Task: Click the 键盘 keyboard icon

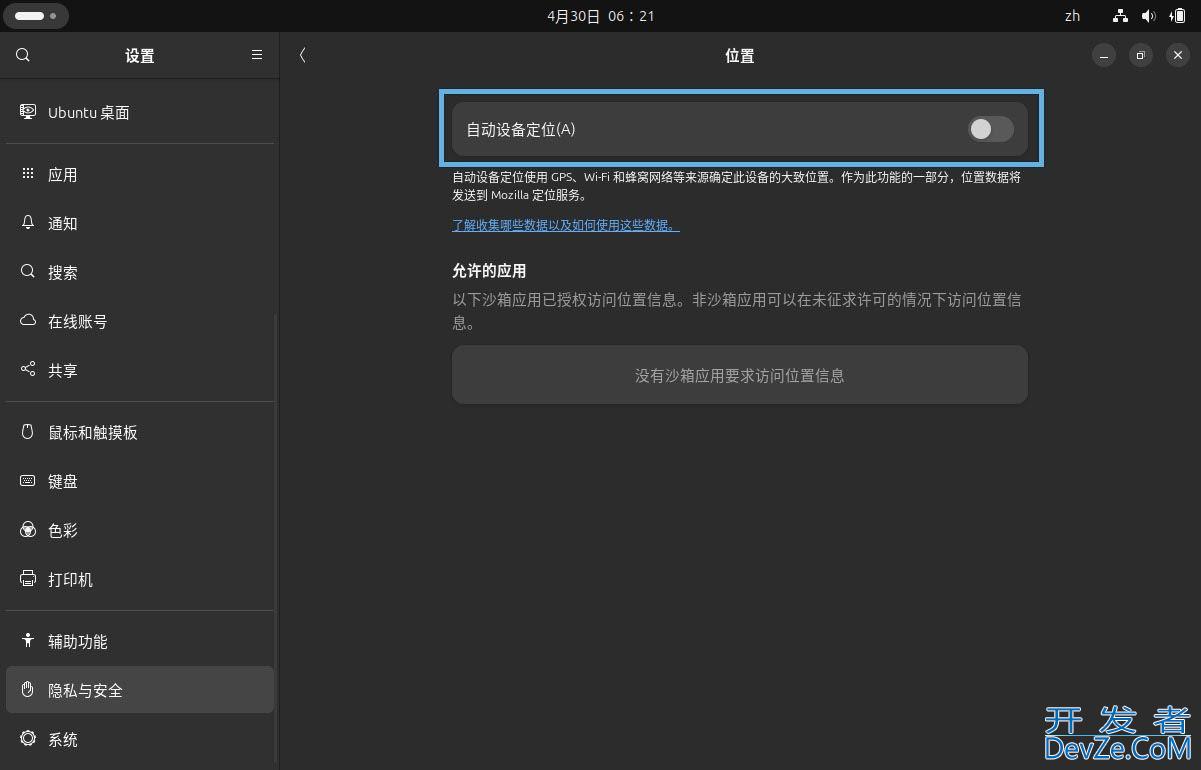Action: (x=28, y=481)
